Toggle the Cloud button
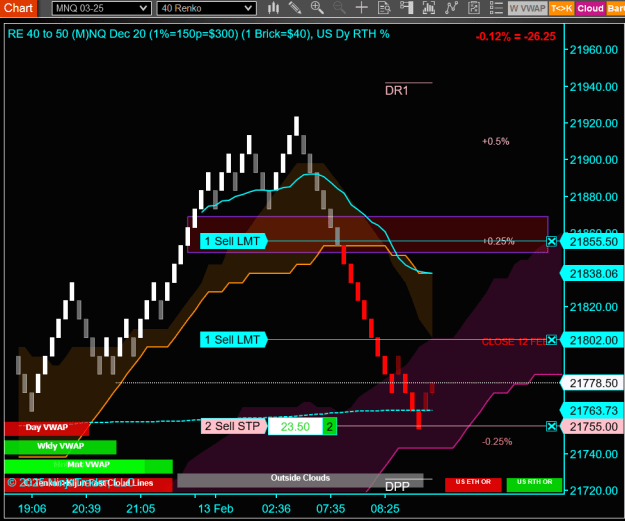This screenshot has width=625, height=521. tap(590, 8)
